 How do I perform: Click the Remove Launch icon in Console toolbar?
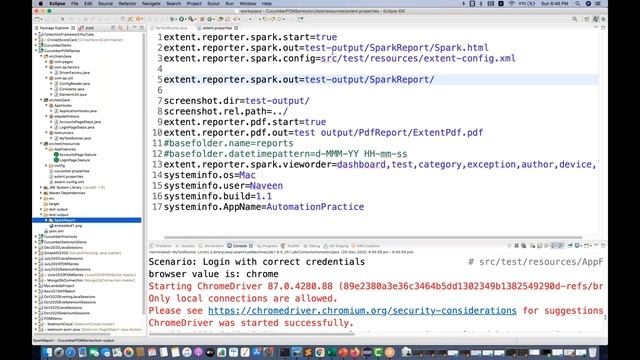coord(517,246)
